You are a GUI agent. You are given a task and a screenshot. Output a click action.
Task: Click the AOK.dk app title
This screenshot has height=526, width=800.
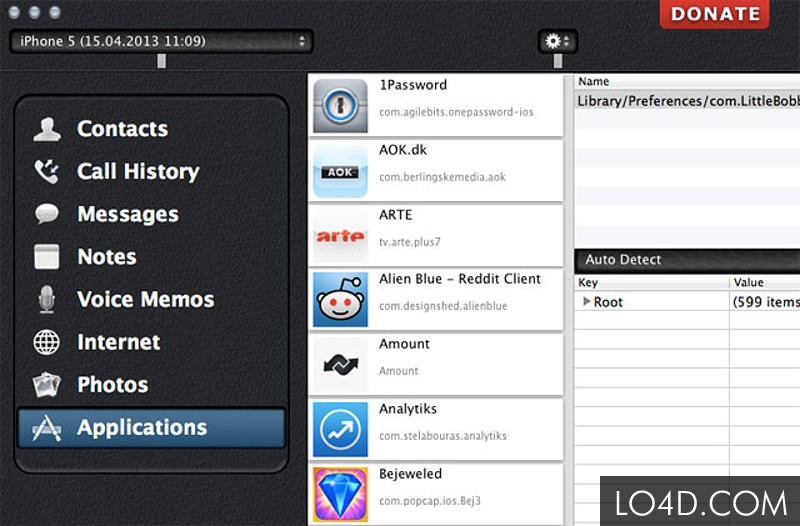[403, 150]
